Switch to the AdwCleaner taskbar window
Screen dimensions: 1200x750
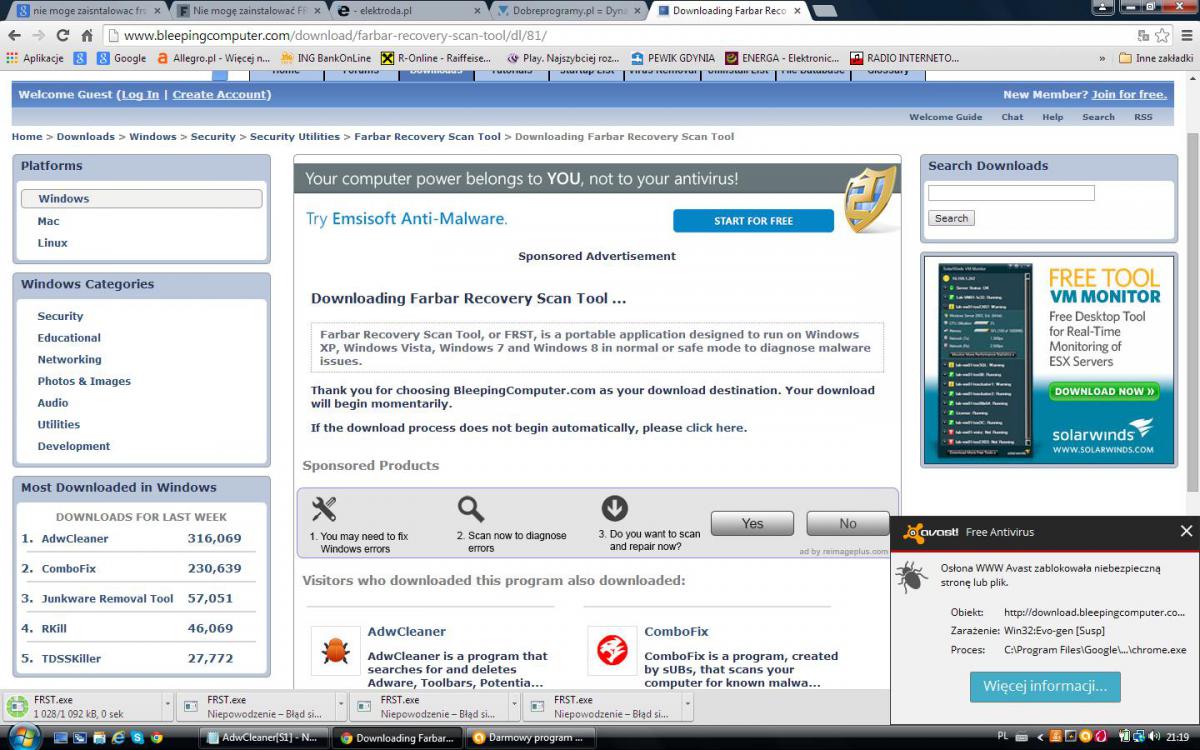click(263, 738)
